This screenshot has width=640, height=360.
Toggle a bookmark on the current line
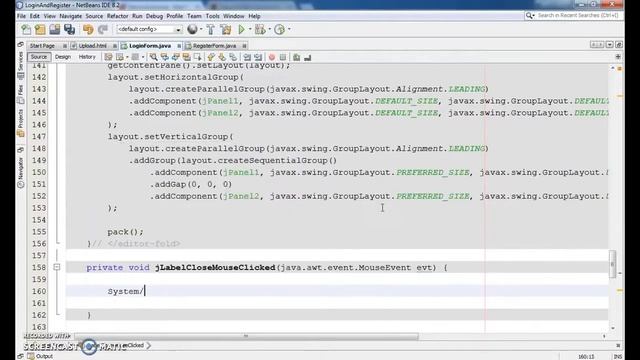pyautogui.click(x=233, y=57)
